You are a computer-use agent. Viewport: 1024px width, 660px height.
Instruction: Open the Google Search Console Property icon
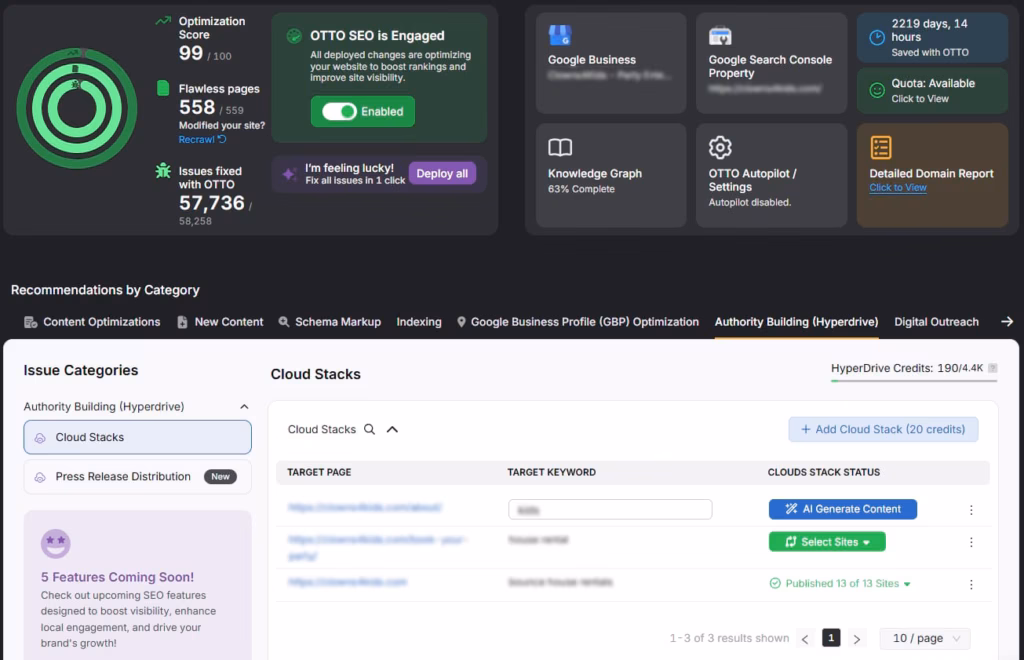(720, 36)
